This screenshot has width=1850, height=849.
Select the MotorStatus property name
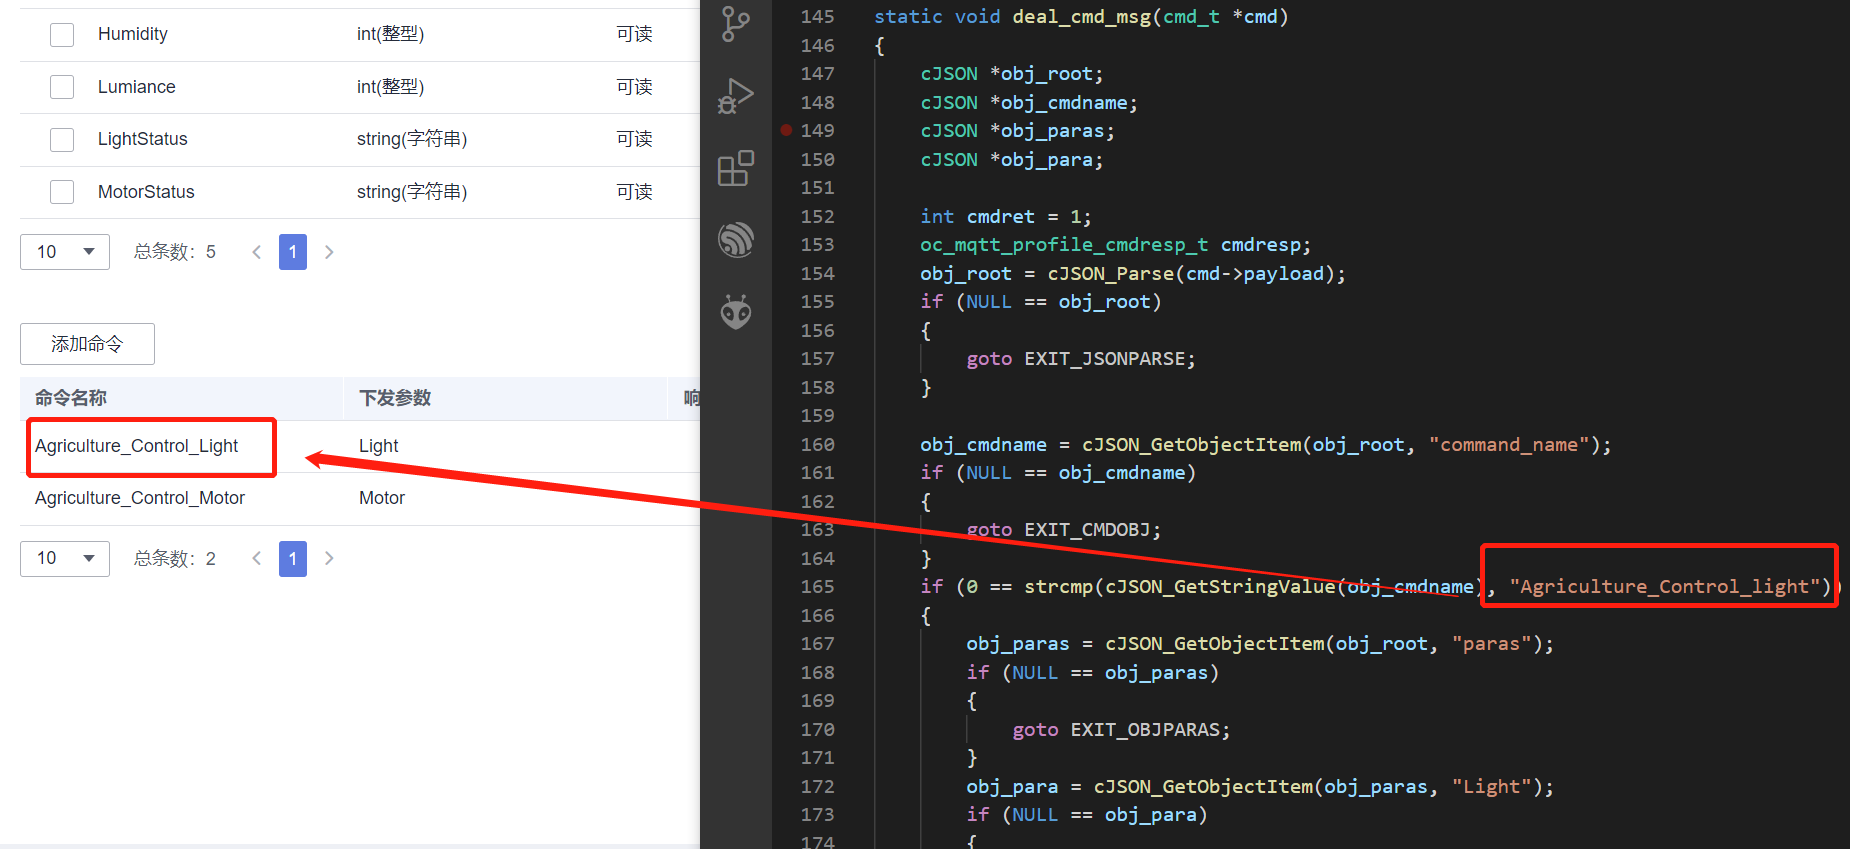point(146,192)
